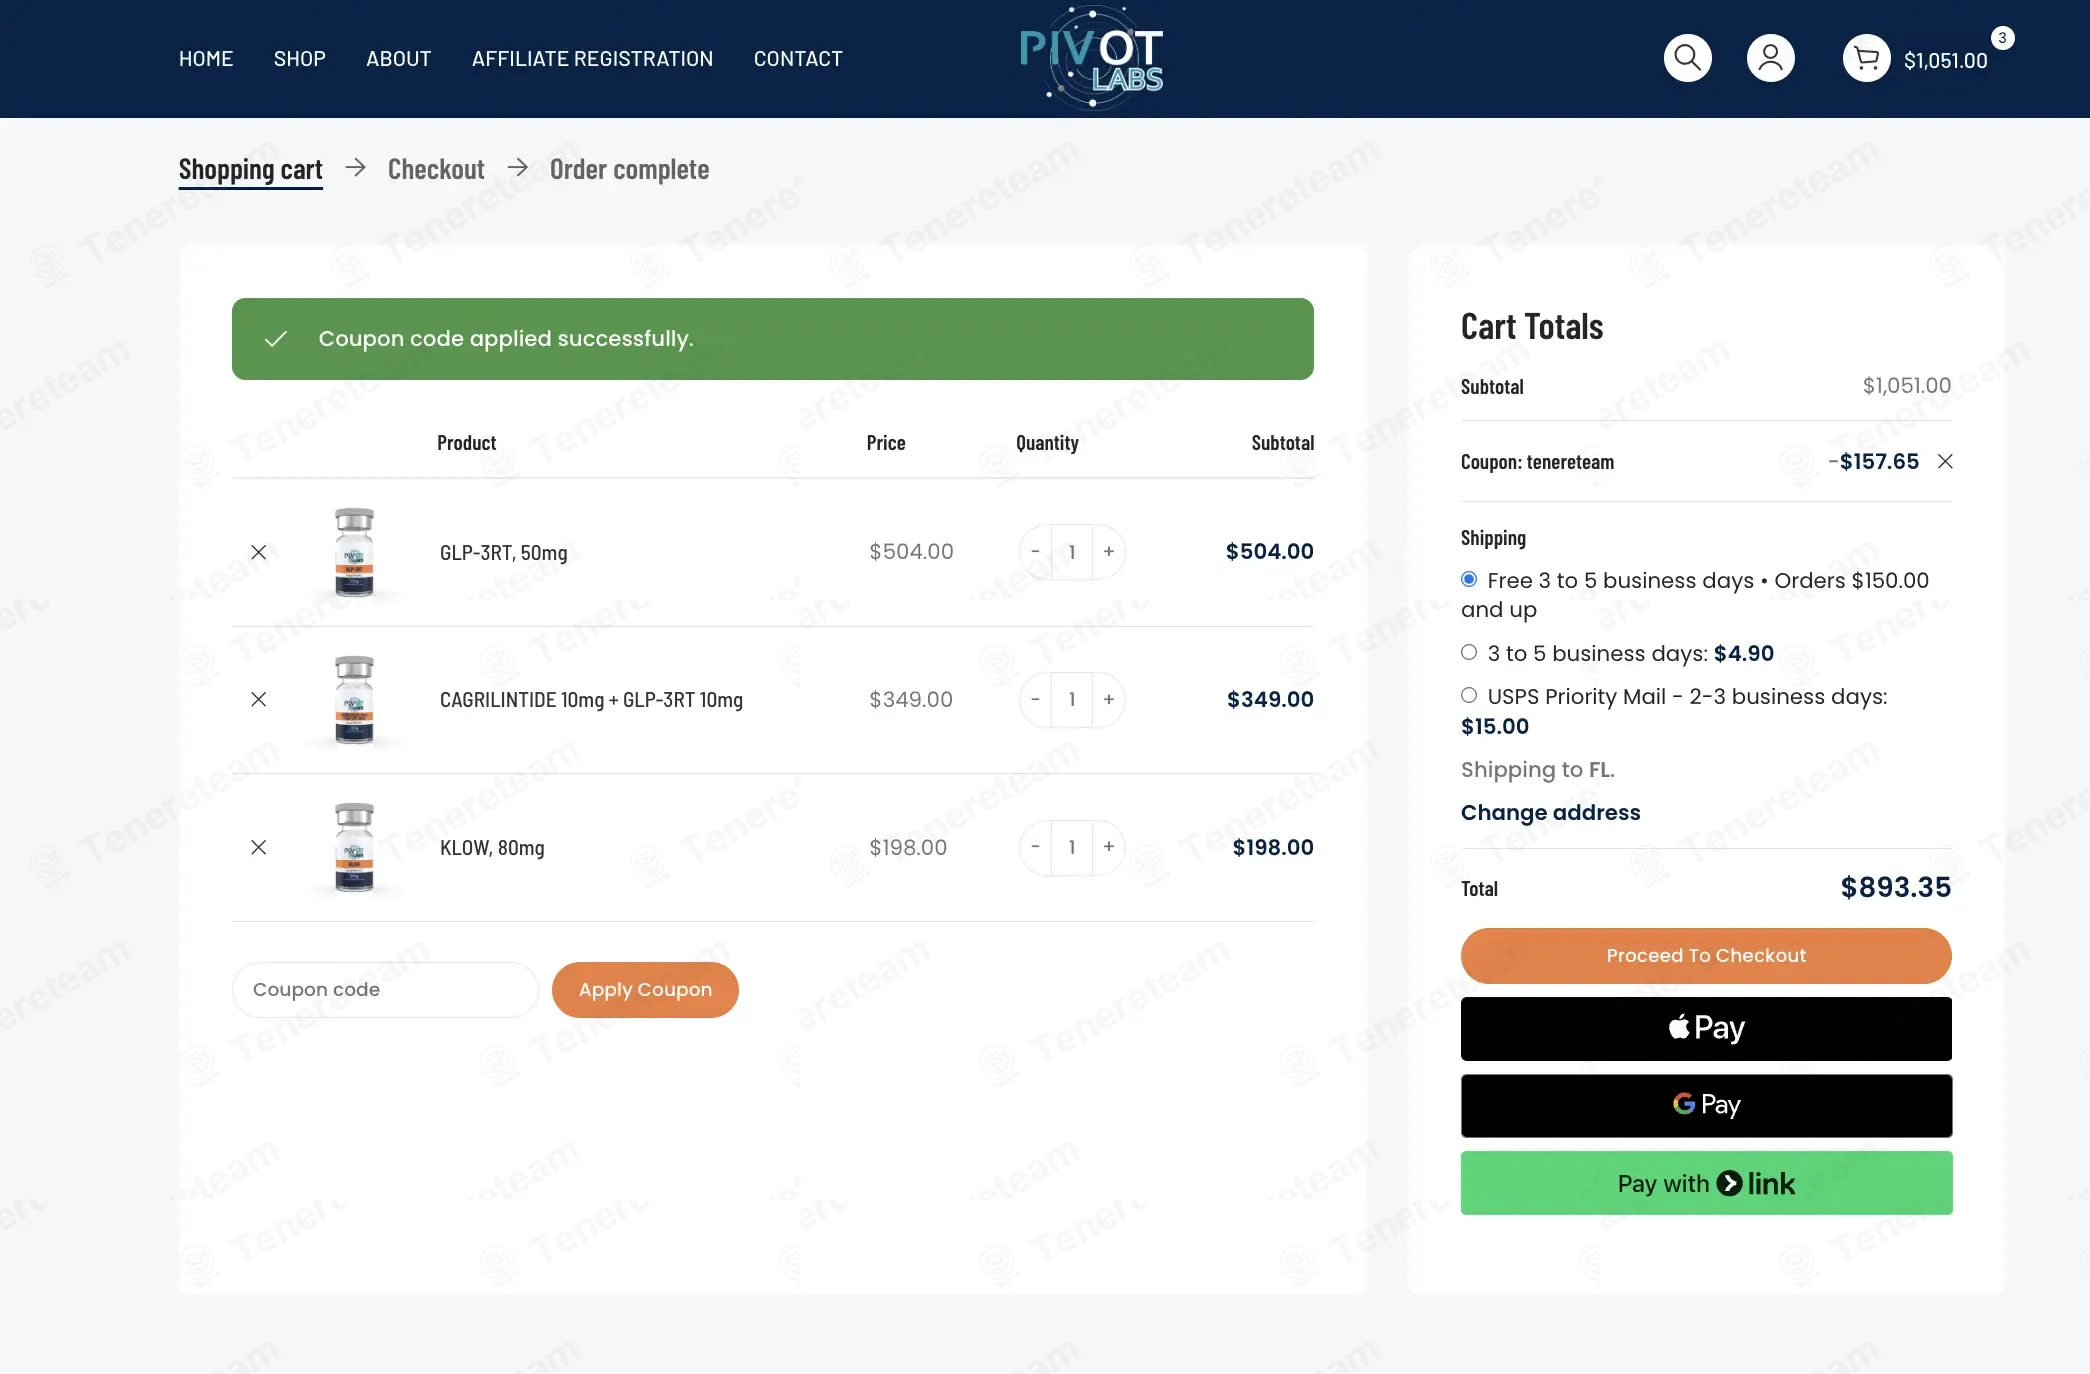Click the Change address link

click(1550, 812)
